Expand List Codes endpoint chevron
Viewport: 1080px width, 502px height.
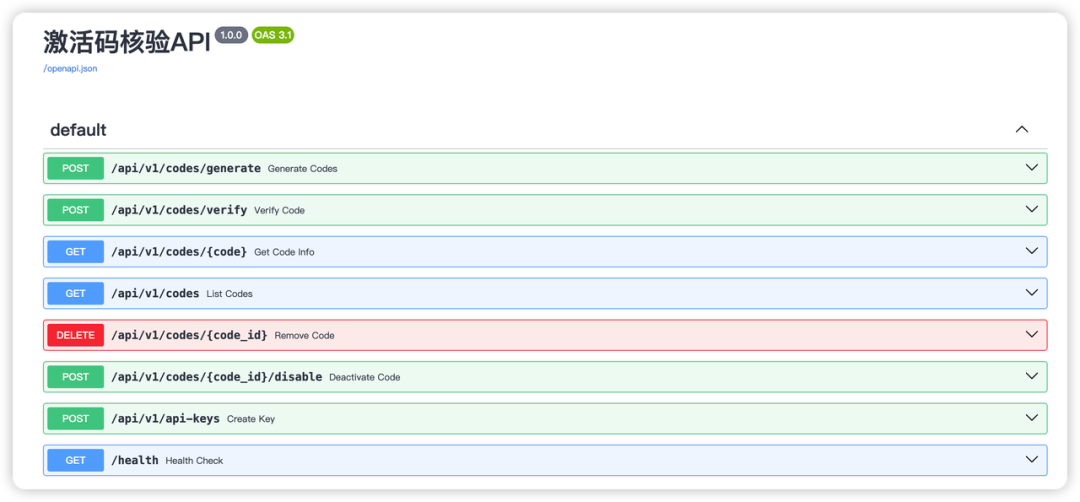[1032, 293]
